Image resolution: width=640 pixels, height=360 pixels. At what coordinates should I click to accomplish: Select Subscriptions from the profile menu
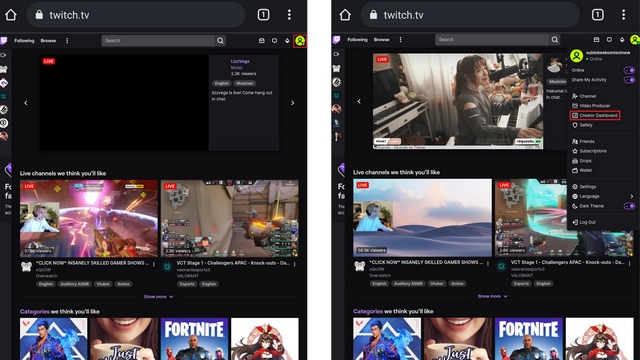click(x=589, y=151)
